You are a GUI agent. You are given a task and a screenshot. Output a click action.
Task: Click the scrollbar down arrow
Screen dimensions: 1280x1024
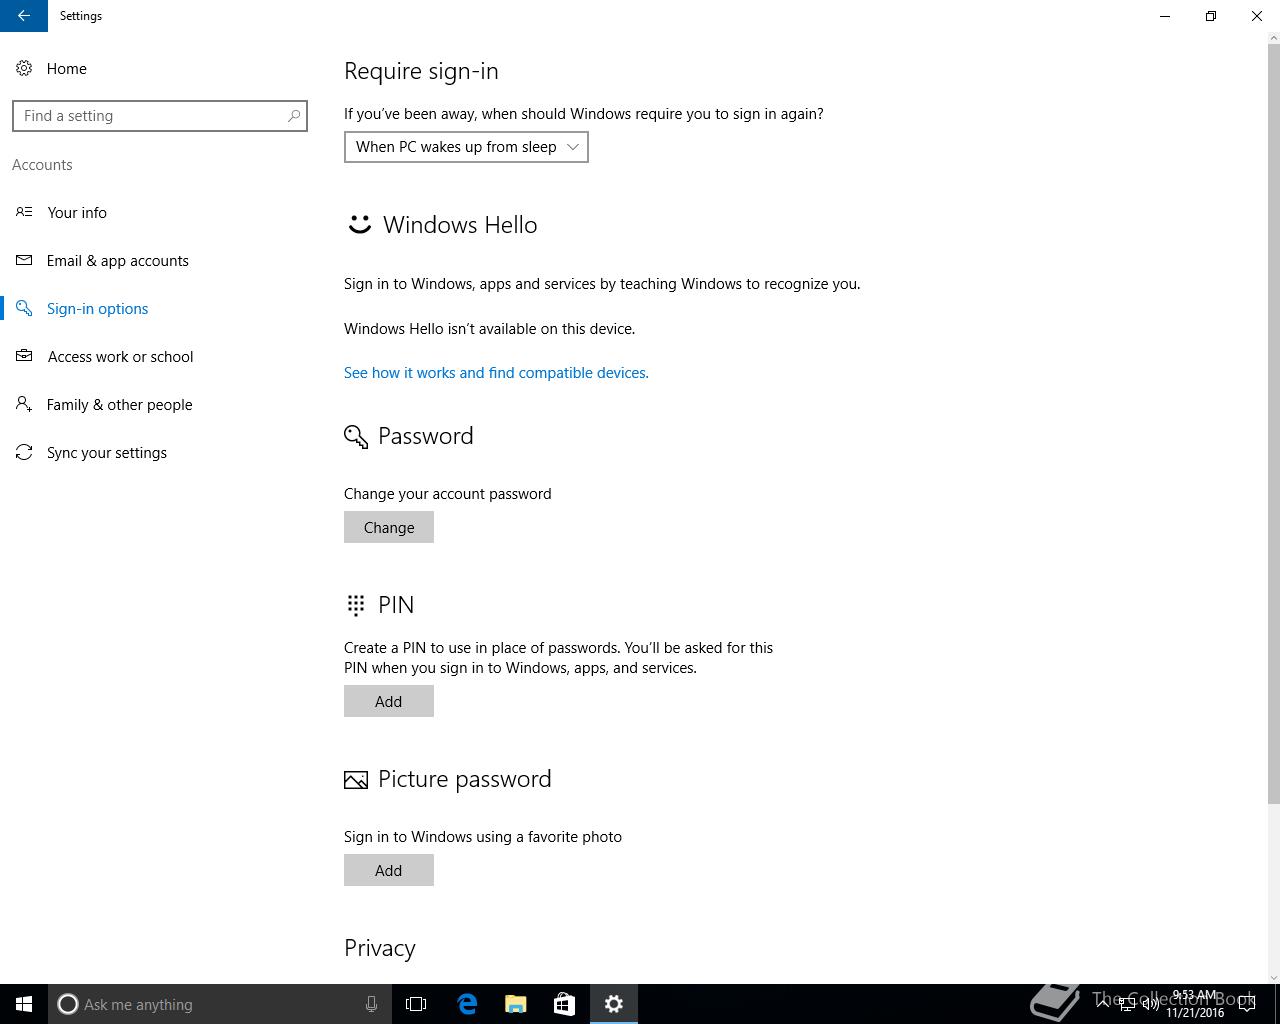(x=1273, y=977)
